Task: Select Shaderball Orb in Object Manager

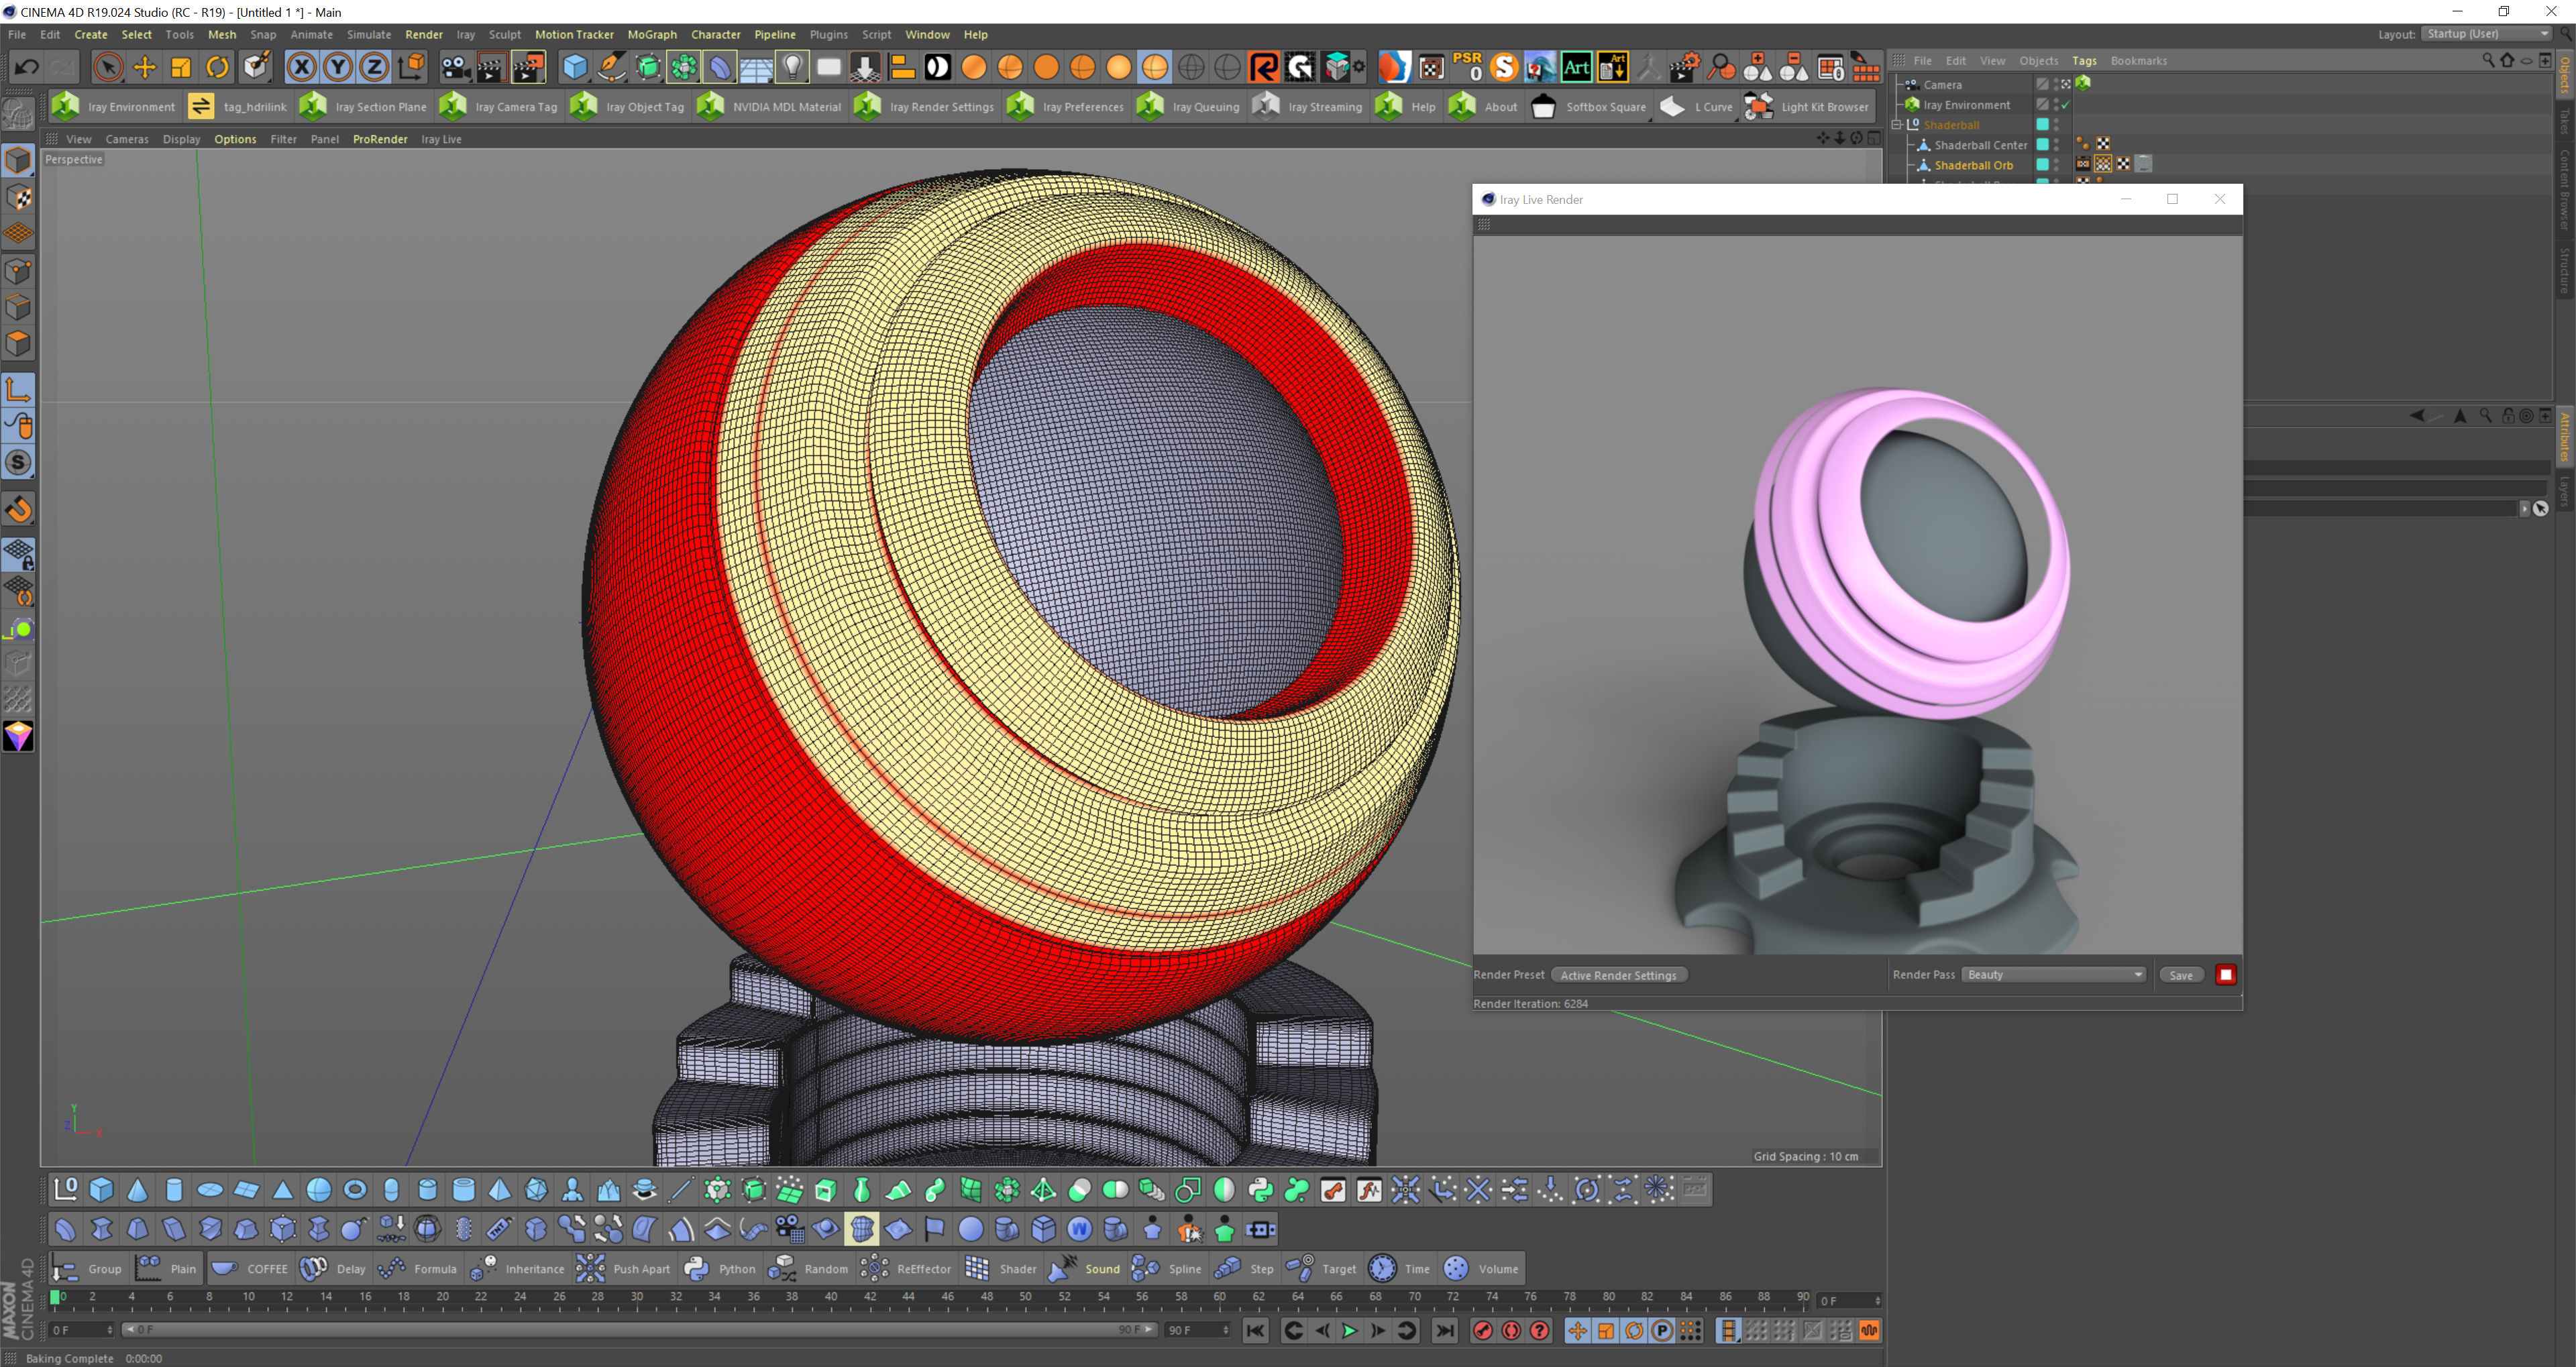Action: (1973, 165)
